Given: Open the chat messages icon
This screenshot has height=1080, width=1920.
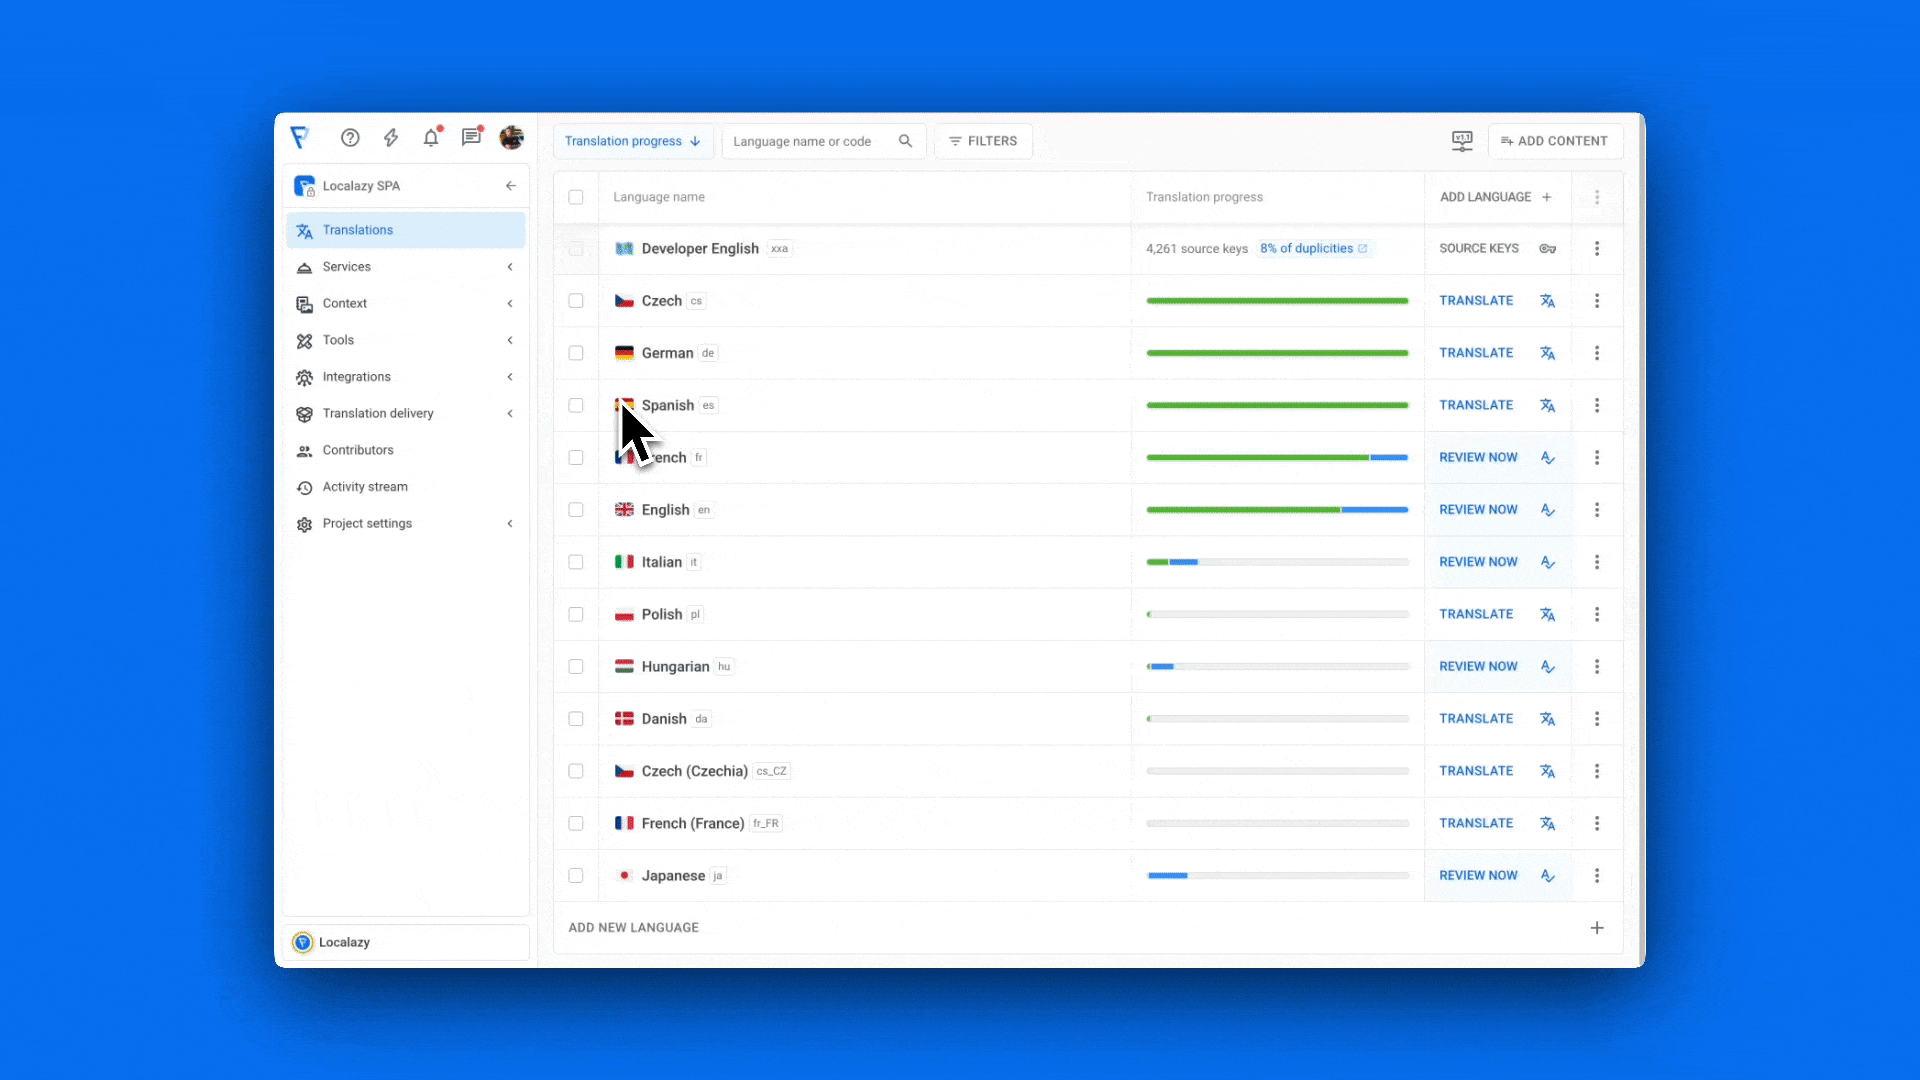Looking at the screenshot, I should (x=471, y=138).
